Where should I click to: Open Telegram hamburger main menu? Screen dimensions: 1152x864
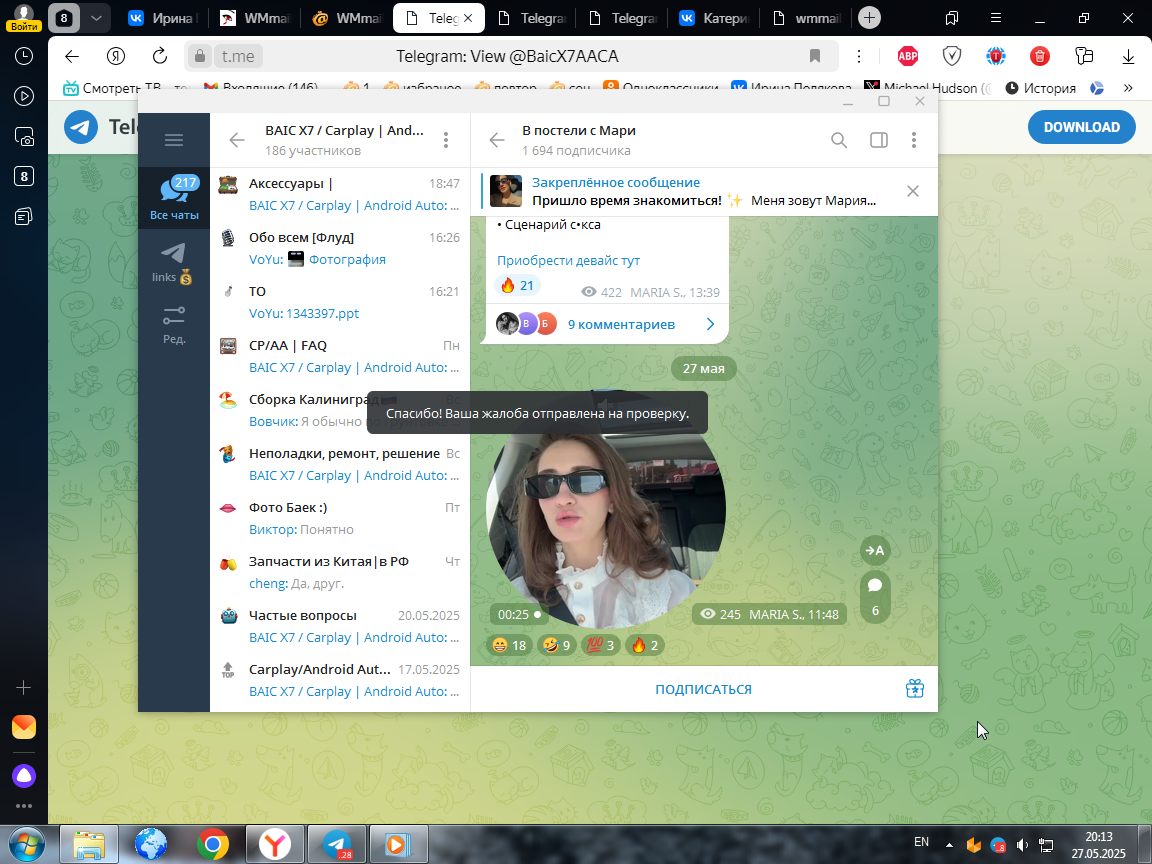tap(174, 140)
